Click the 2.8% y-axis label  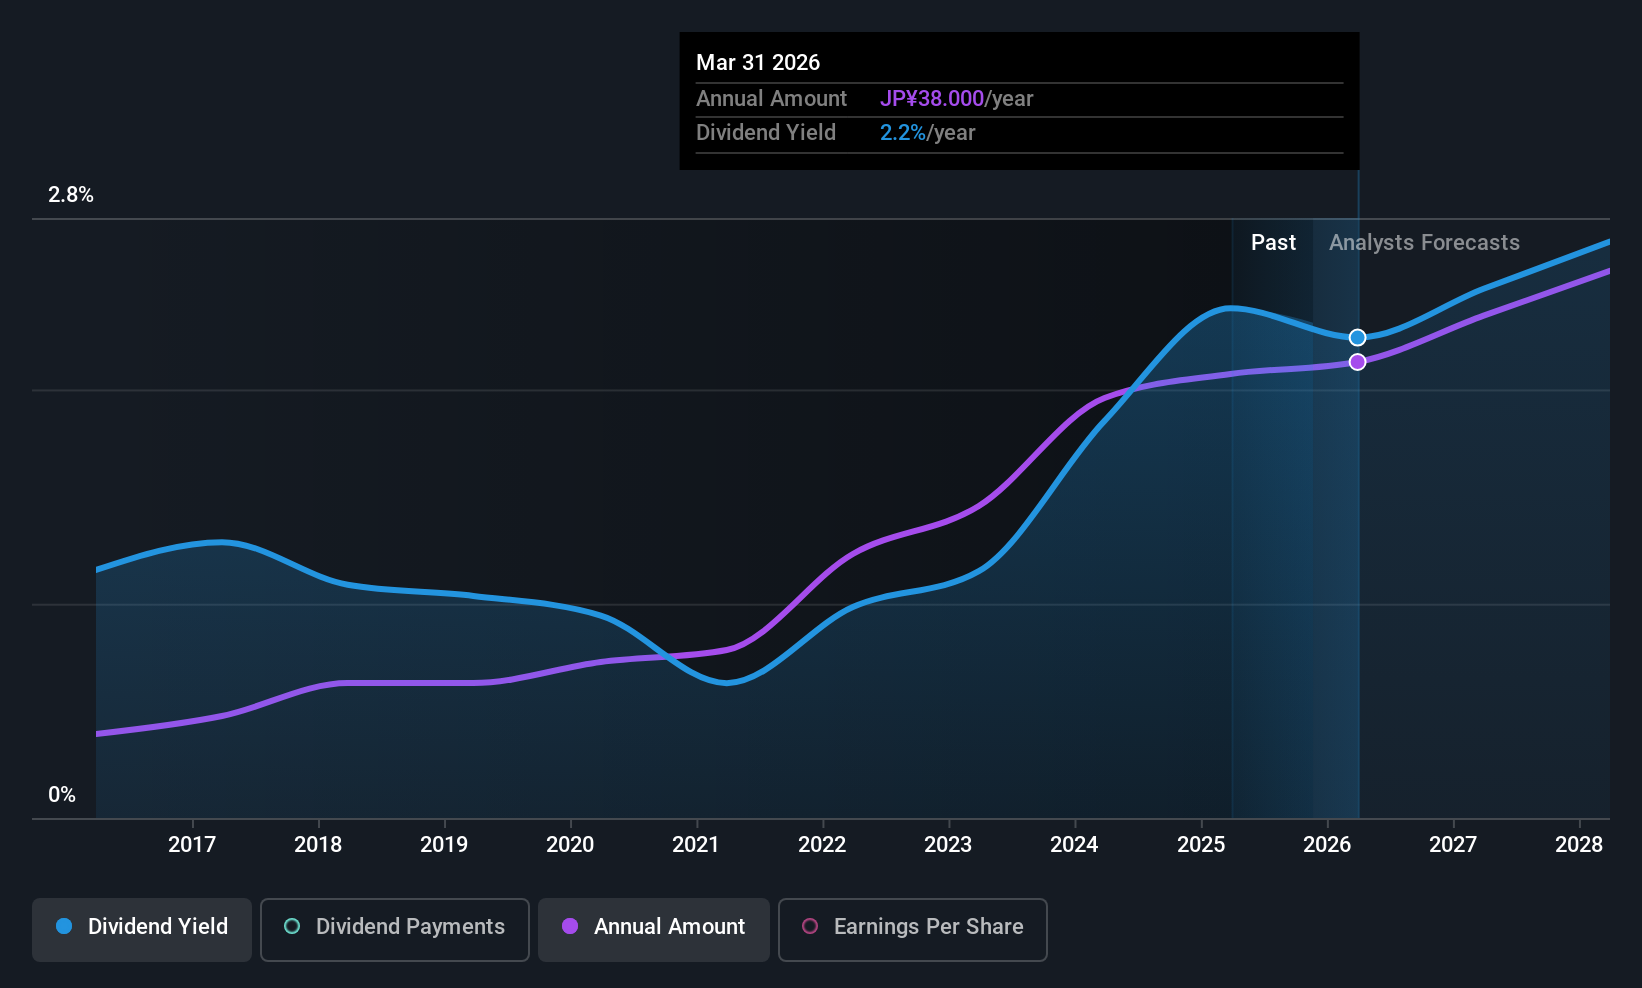[71, 195]
